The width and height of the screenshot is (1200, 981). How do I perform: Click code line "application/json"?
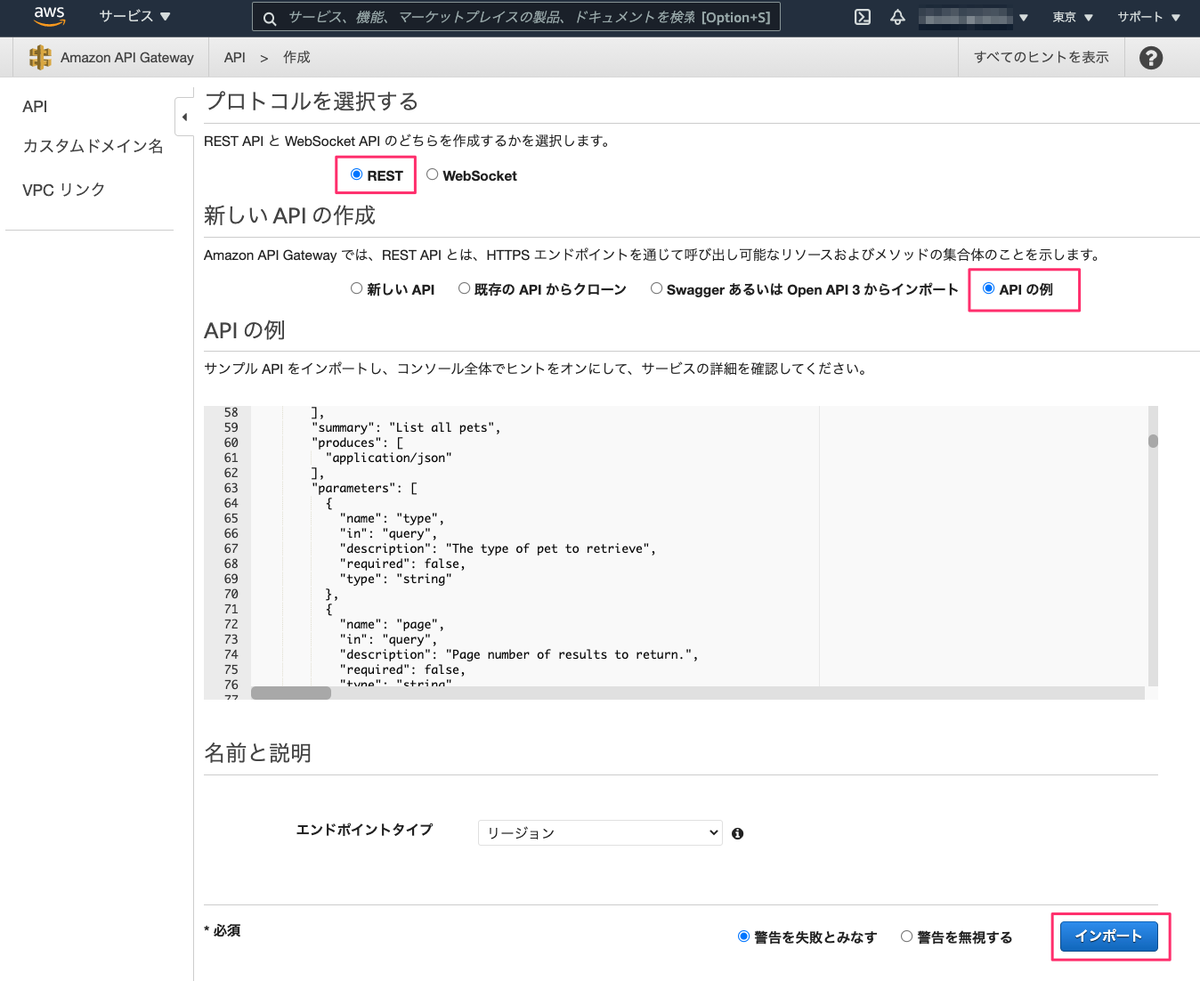tap(389, 457)
